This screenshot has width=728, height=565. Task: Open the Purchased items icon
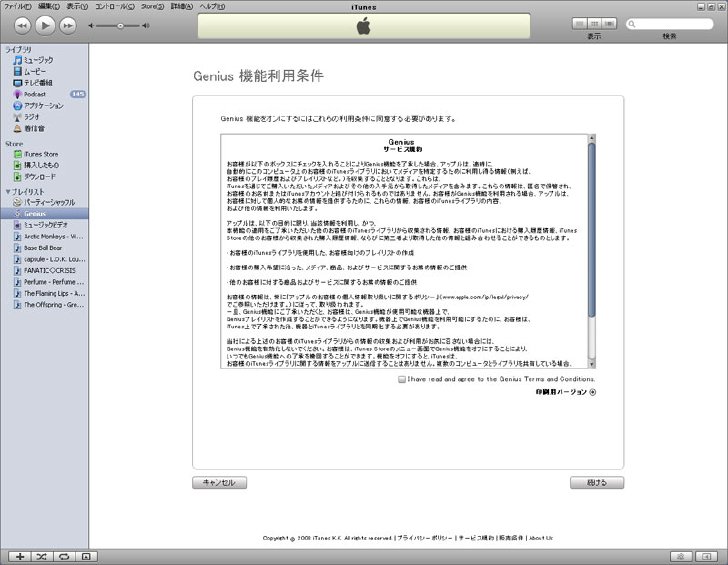tap(18, 165)
